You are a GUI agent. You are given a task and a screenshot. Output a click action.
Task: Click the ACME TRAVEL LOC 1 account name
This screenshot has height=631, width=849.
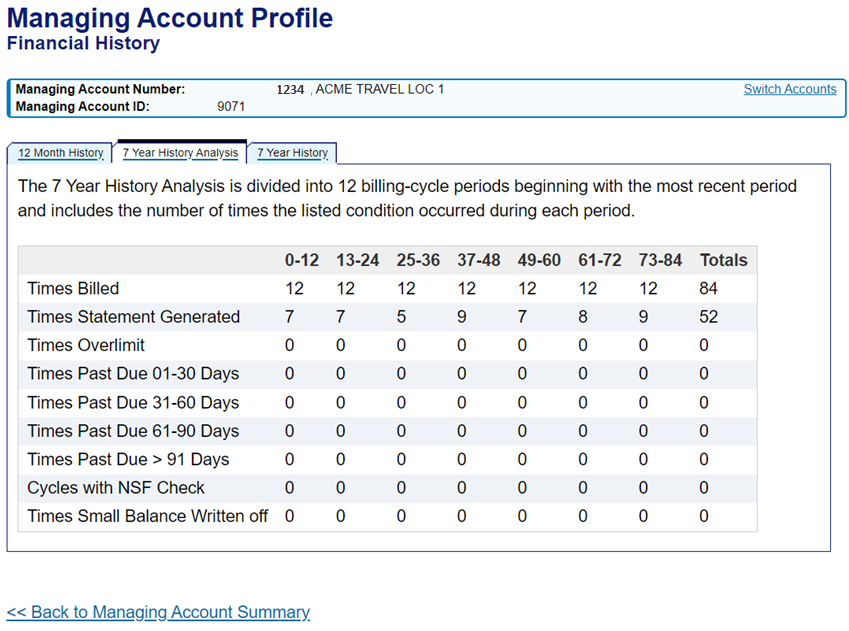tap(380, 89)
